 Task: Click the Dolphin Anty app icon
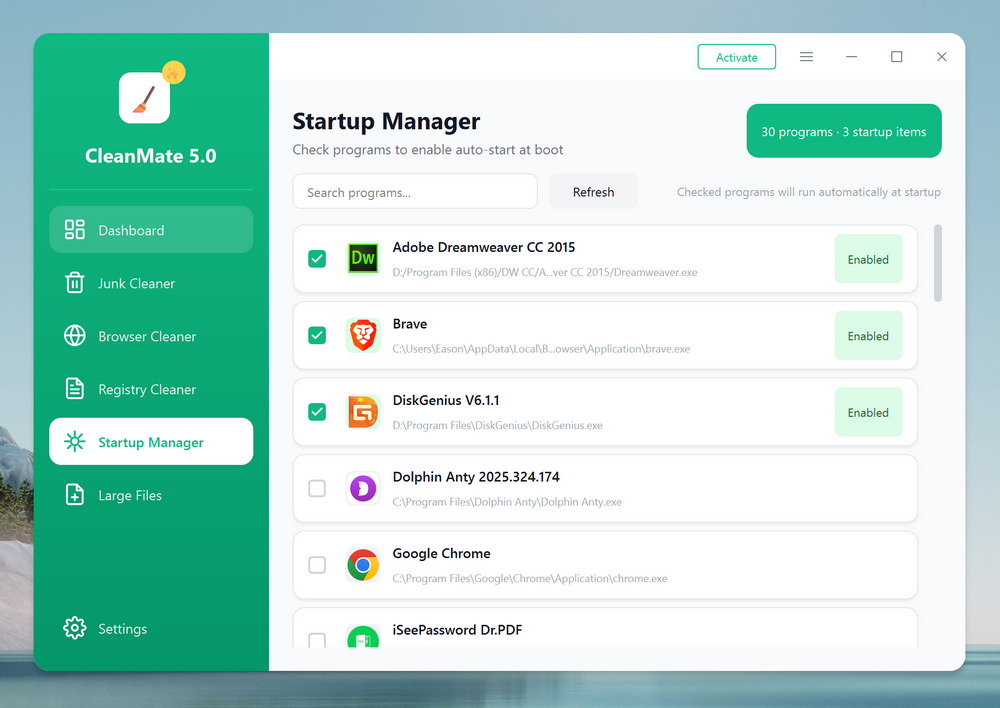click(362, 488)
